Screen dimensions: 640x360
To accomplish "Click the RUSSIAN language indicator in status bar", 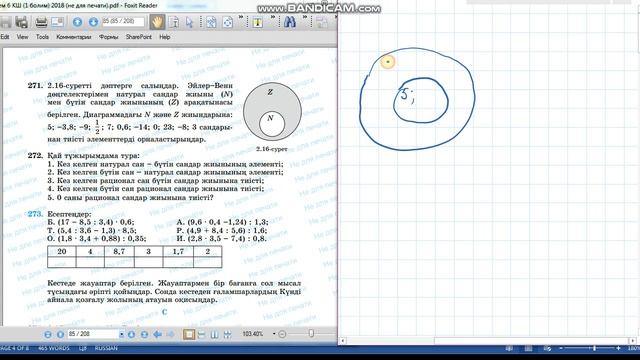I will (x=106, y=348).
